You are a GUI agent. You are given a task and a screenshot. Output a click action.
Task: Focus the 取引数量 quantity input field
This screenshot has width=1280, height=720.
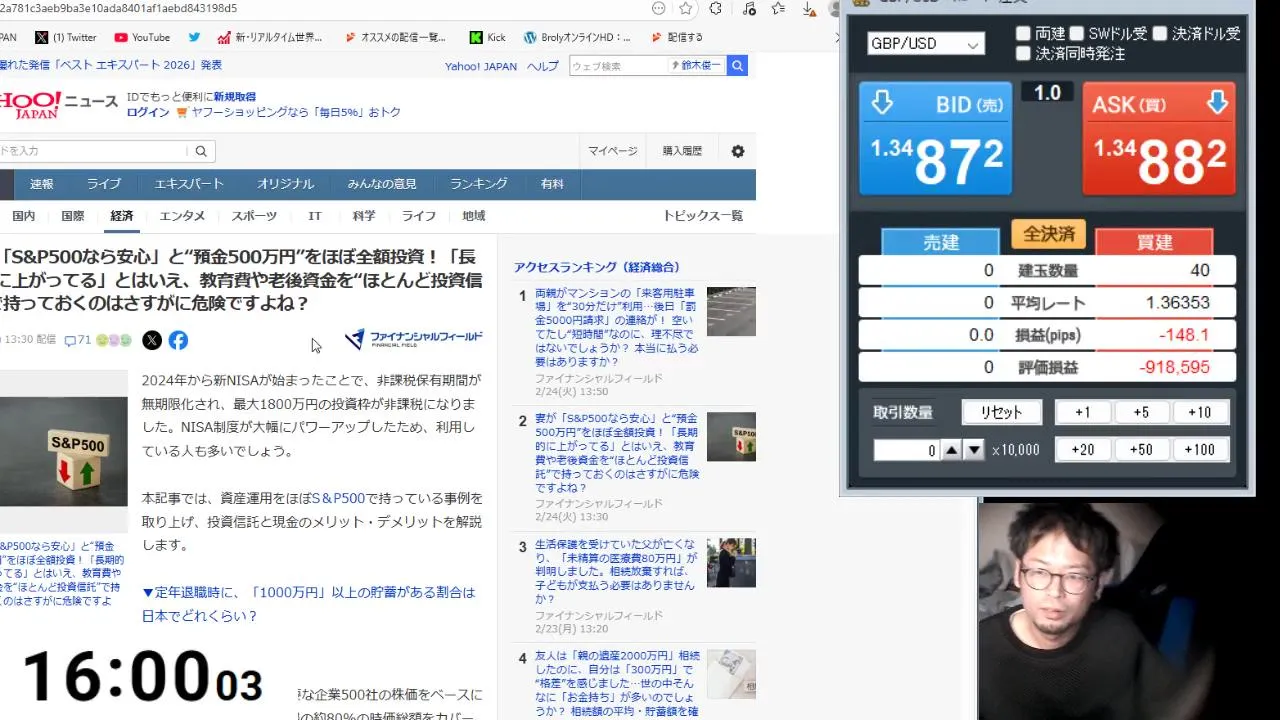(x=907, y=450)
